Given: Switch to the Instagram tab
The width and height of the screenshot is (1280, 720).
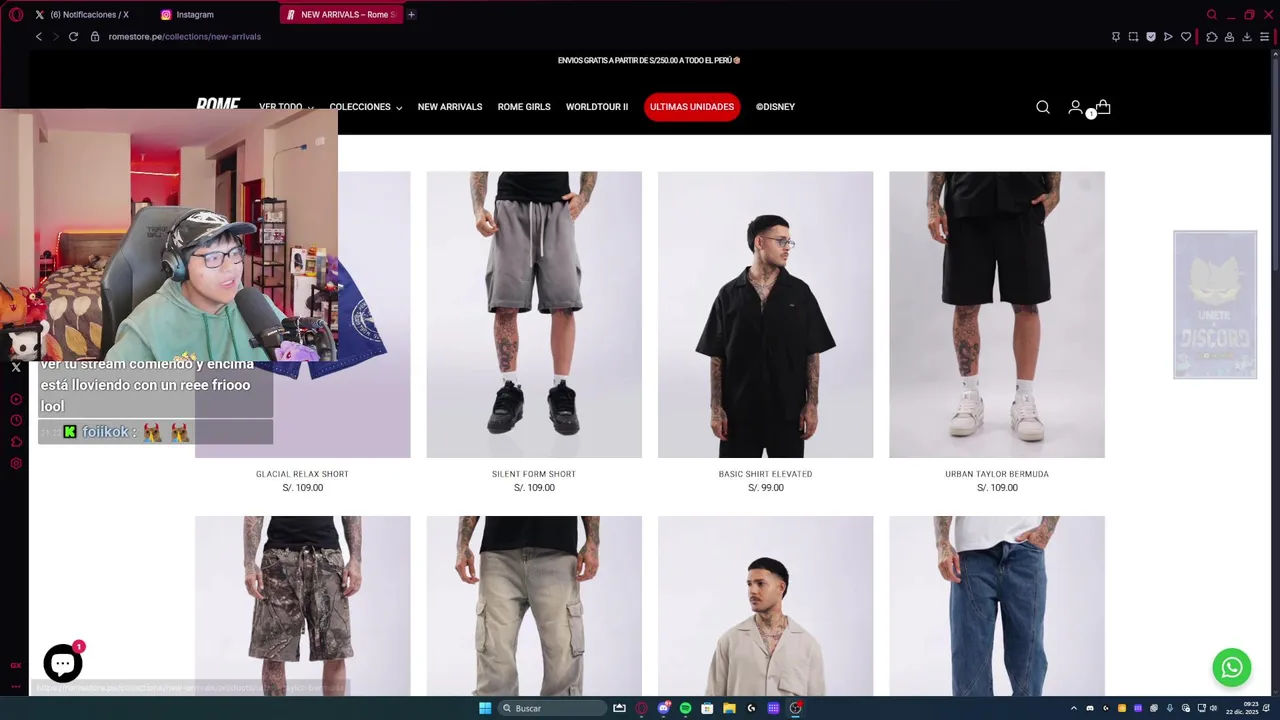Looking at the screenshot, I should pos(195,15).
